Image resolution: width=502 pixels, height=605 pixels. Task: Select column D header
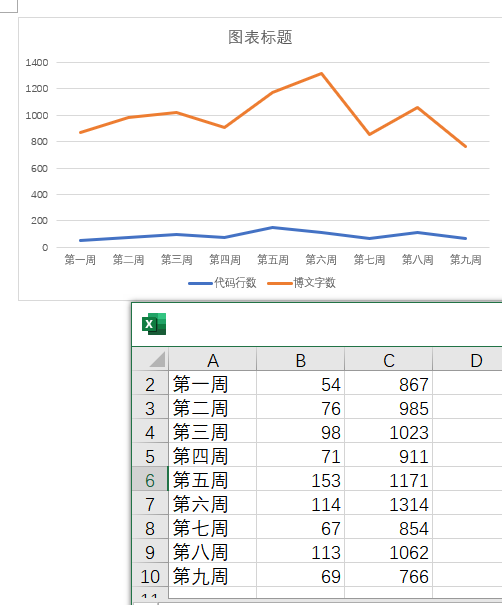coord(468,359)
